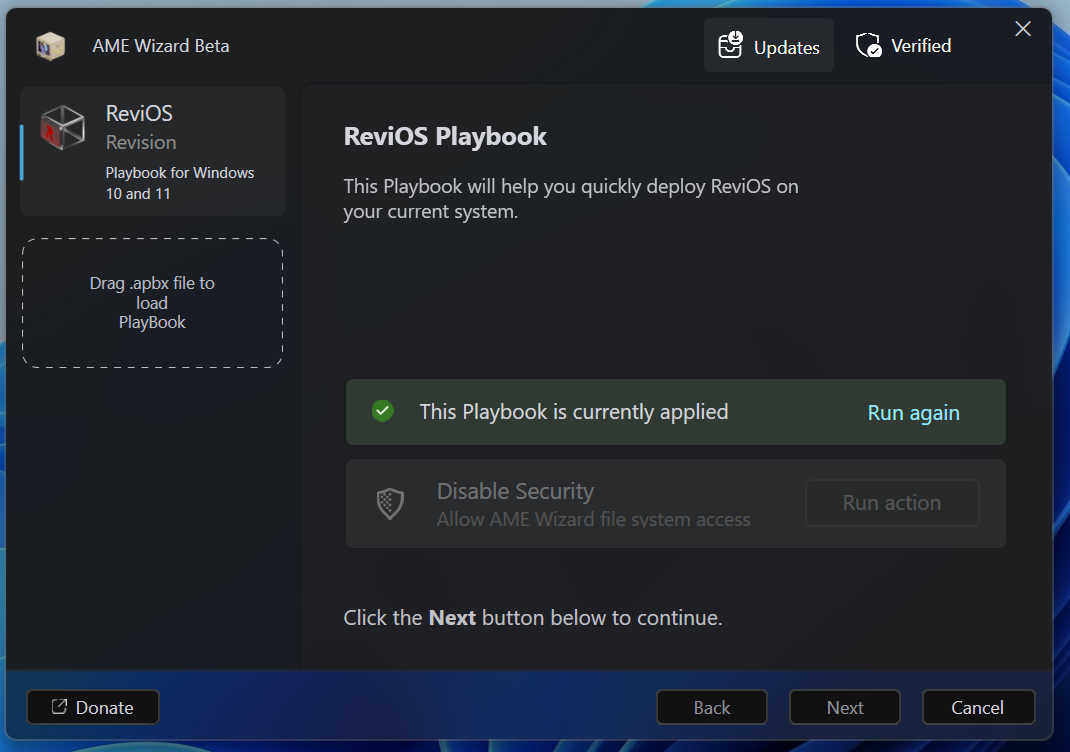Viewport: 1070px width, 752px height.
Task: Cancel the wizard
Action: (978, 707)
